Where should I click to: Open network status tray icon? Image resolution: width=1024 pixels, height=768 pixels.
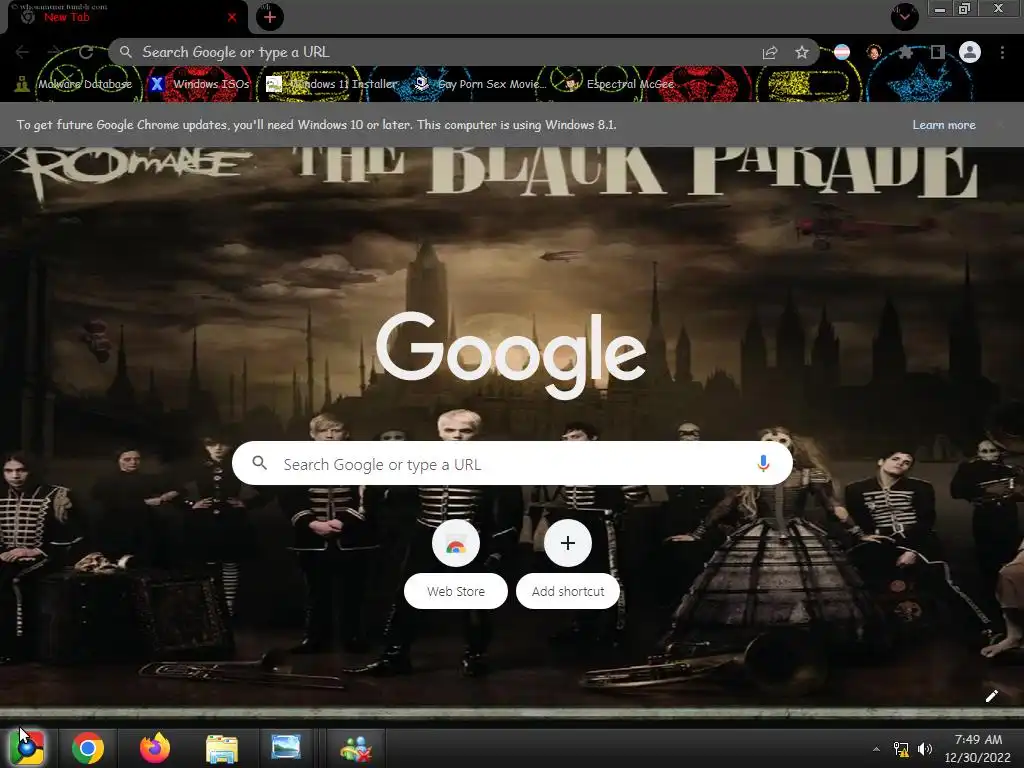pos(901,749)
